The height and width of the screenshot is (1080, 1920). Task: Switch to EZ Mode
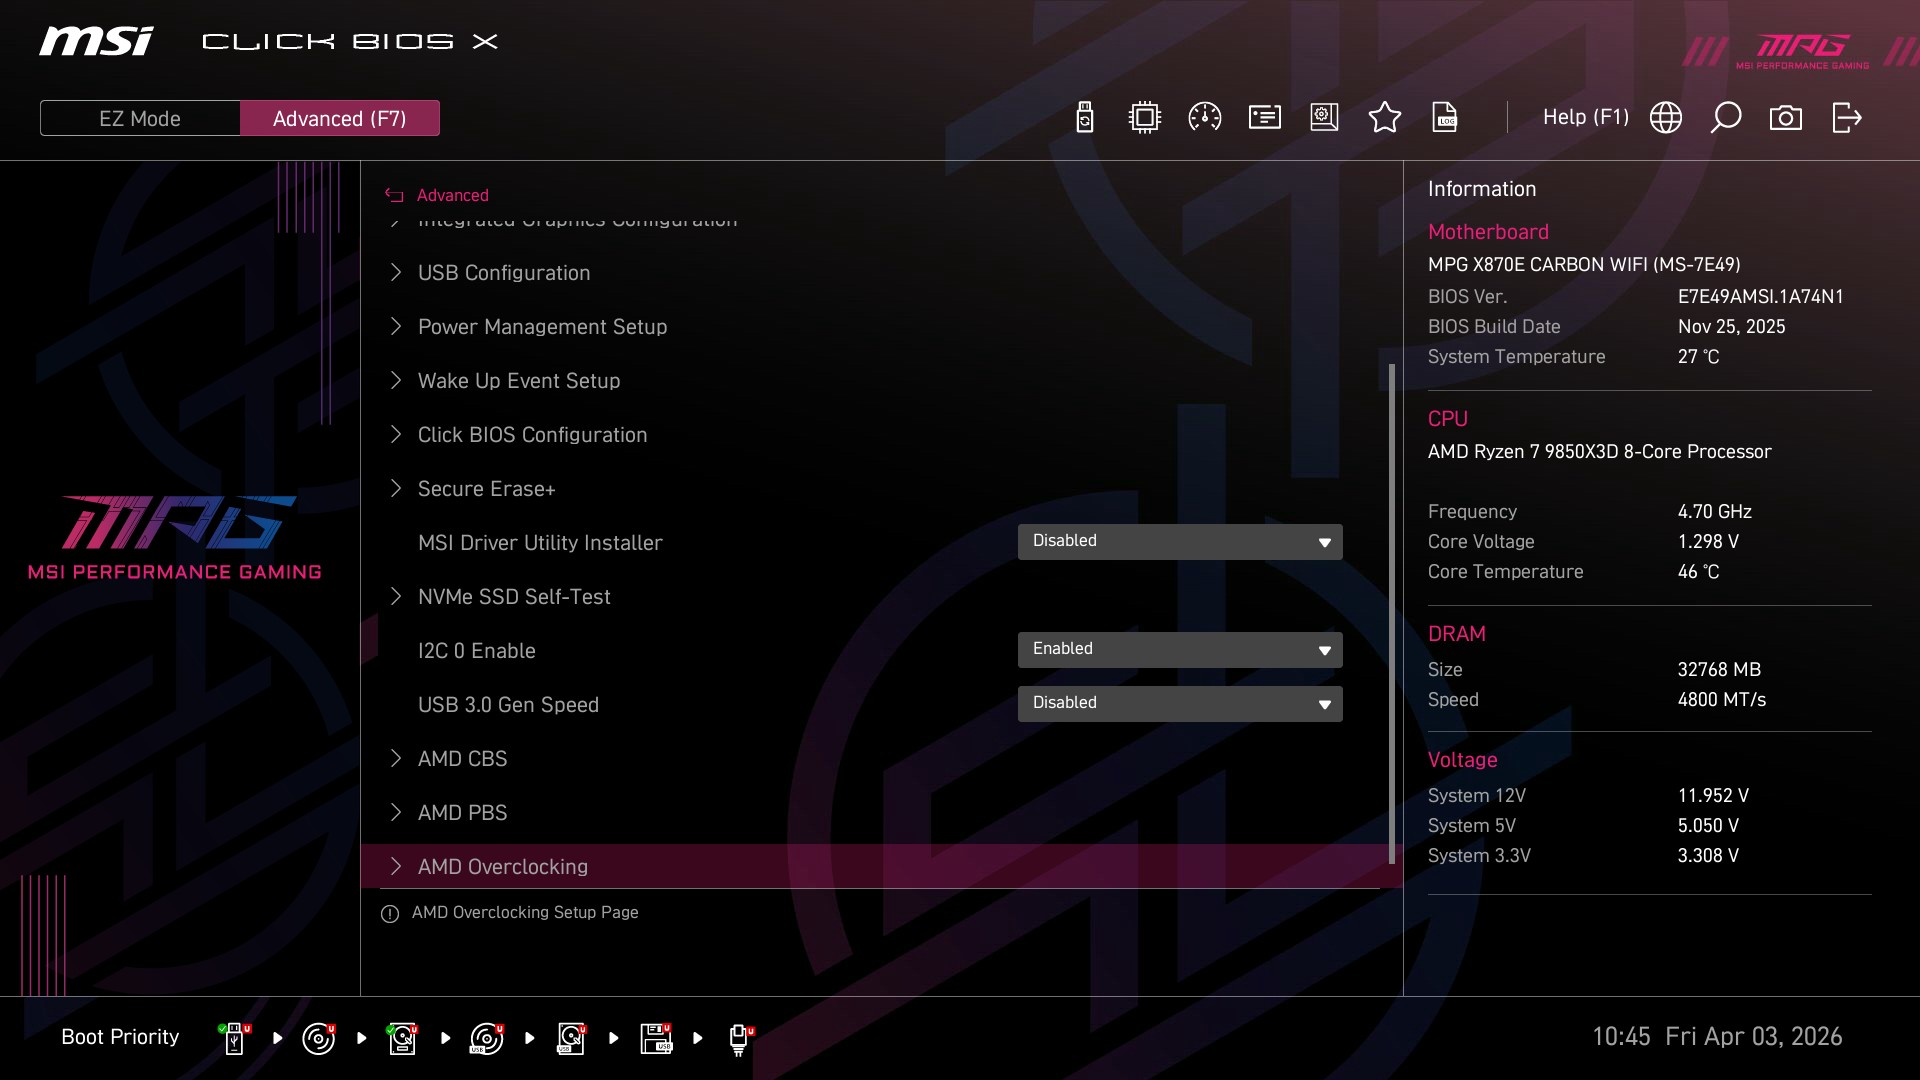tap(140, 118)
